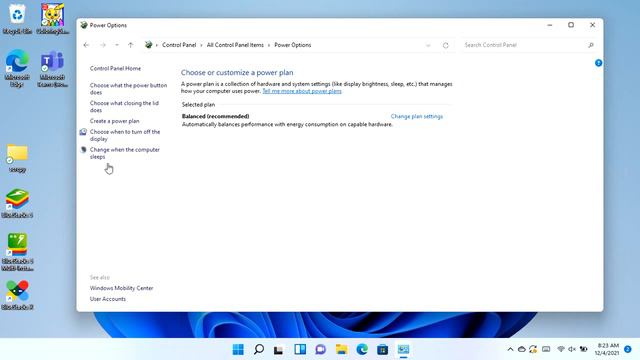Select All Control Panel Items breadcrumb
The image size is (640, 360).
point(235,45)
